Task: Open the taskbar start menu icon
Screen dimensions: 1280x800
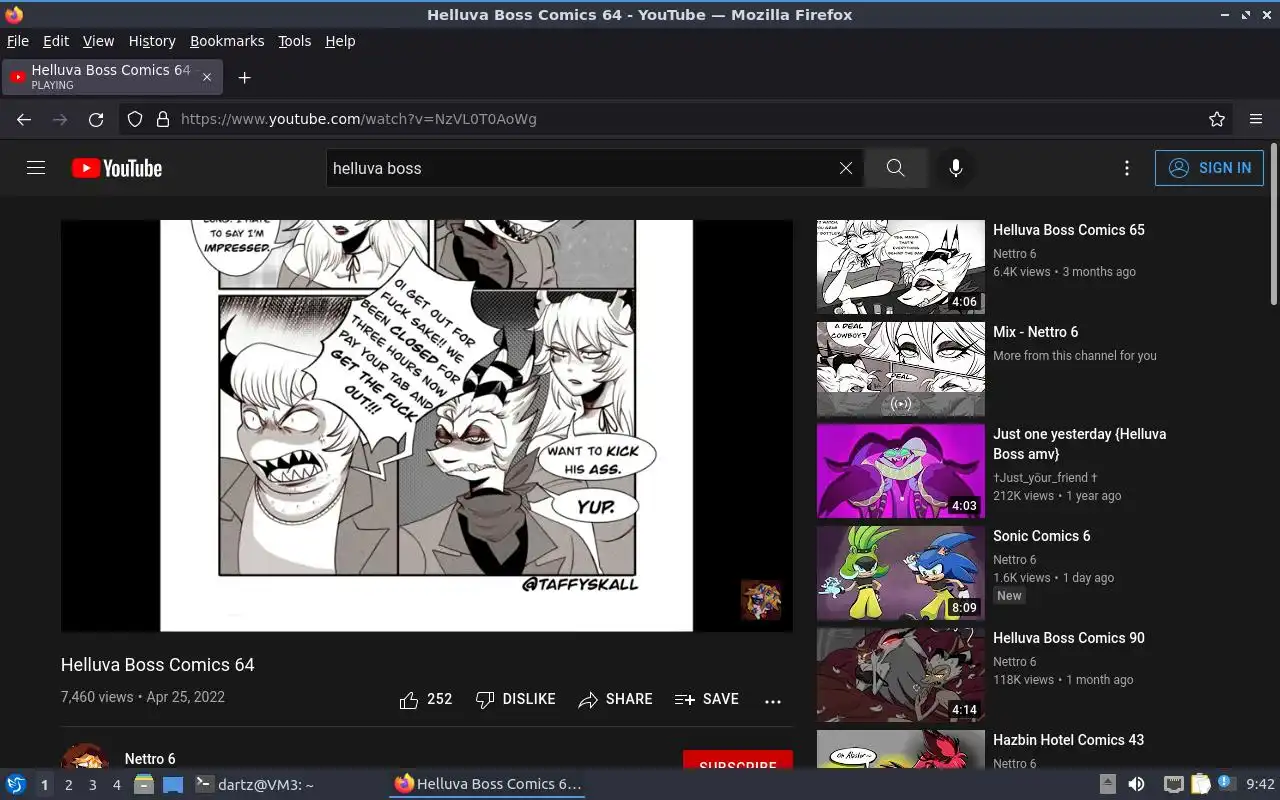Action: pos(15,784)
